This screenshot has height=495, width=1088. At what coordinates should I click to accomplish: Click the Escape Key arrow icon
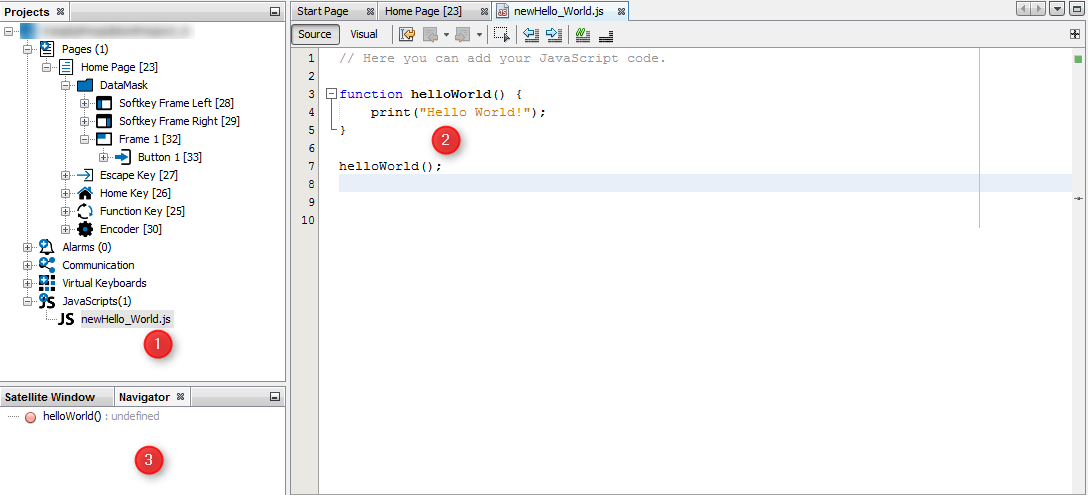pyautogui.click(x=85, y=175)
